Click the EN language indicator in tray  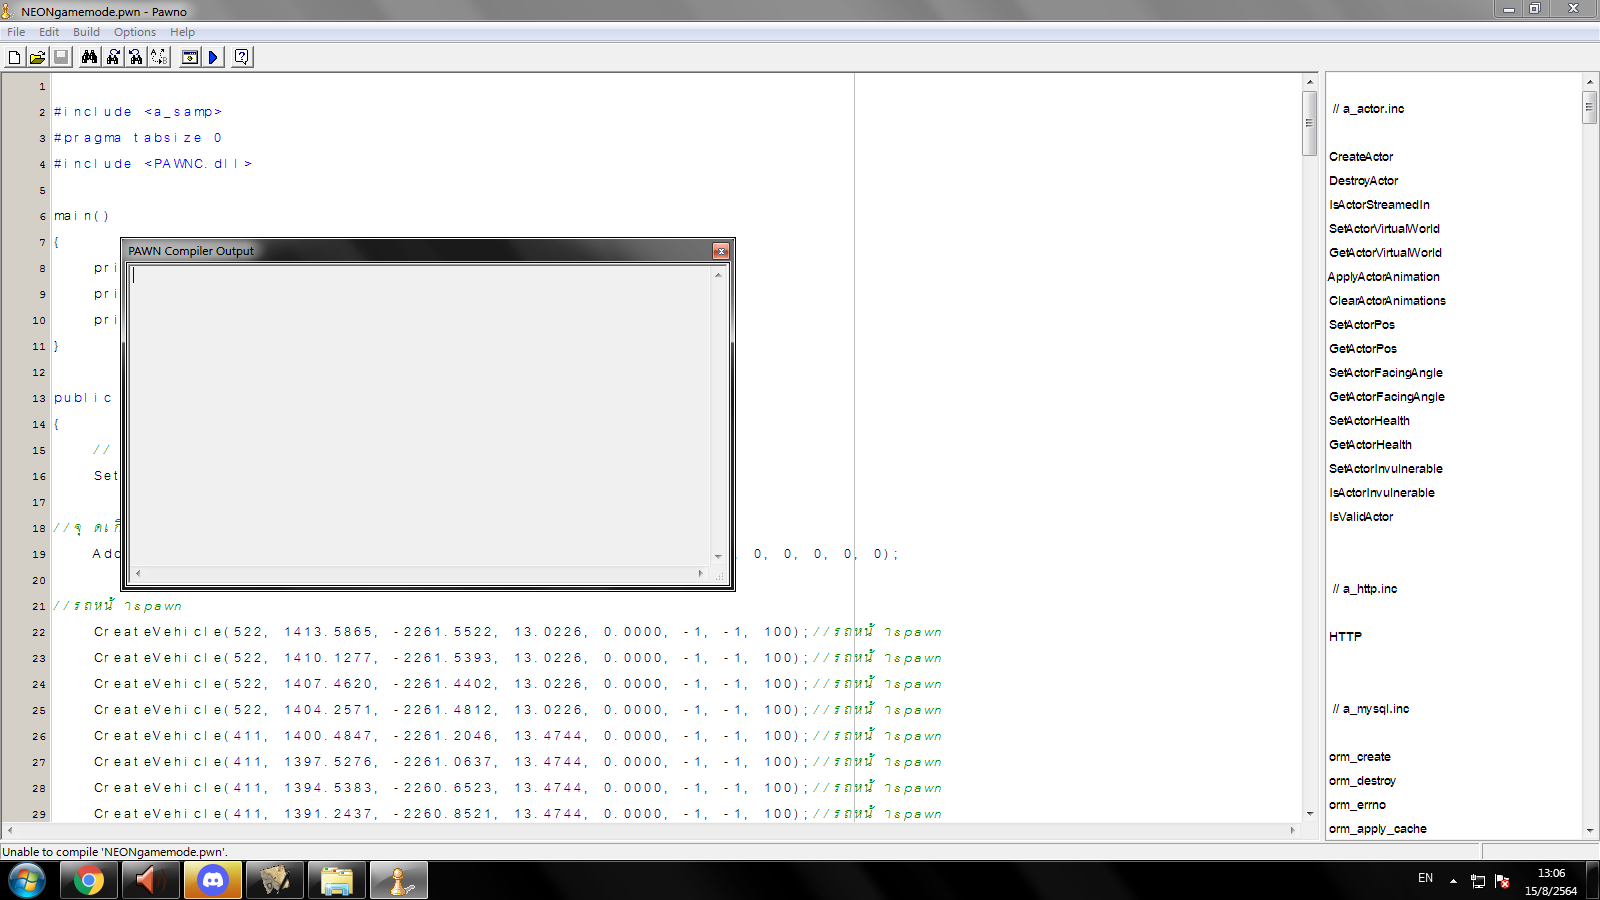click(1425, 878)
